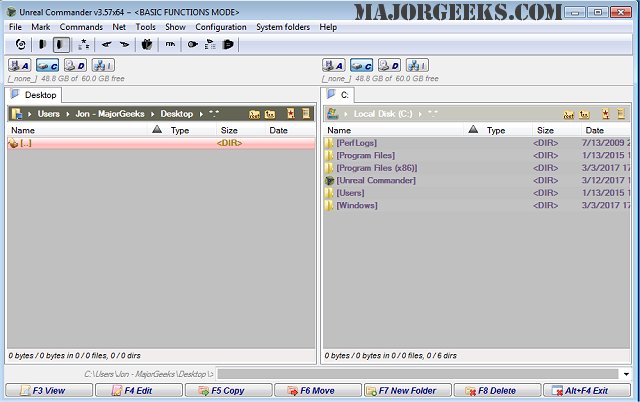Open the Commands menu

(80, 27)
